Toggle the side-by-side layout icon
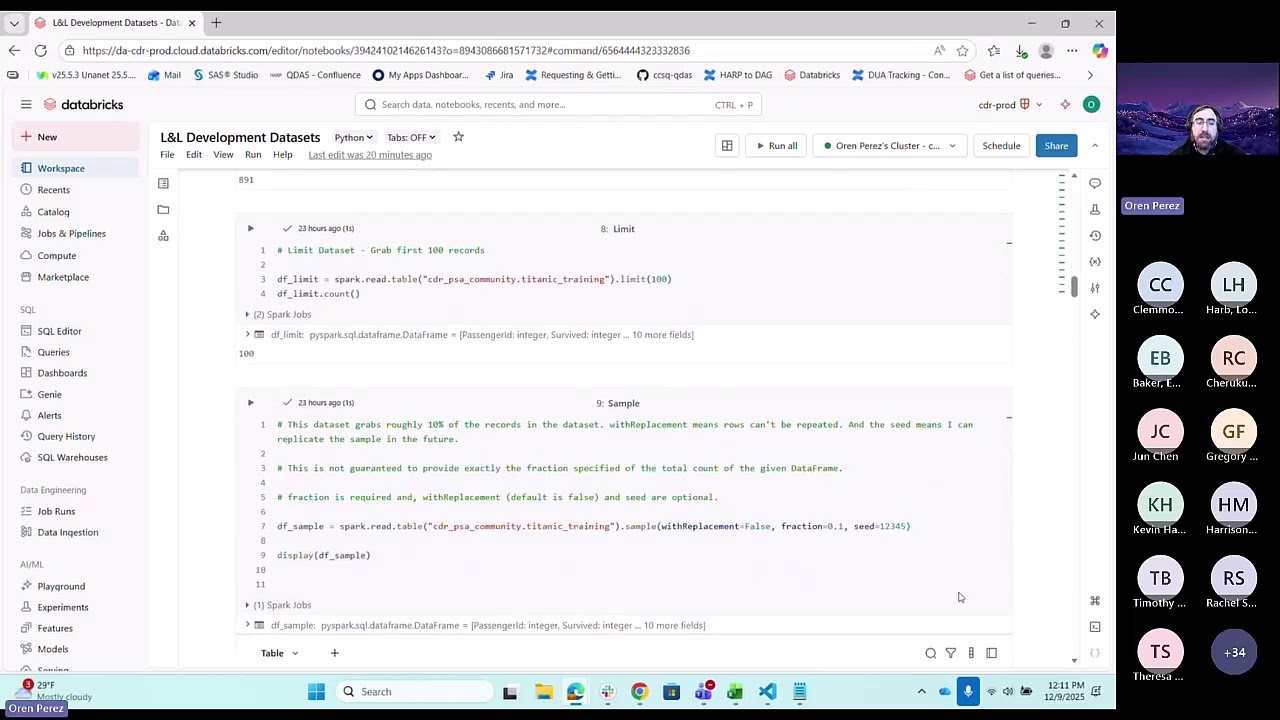This screenshot has width=1280, height=720. (727, 146)
